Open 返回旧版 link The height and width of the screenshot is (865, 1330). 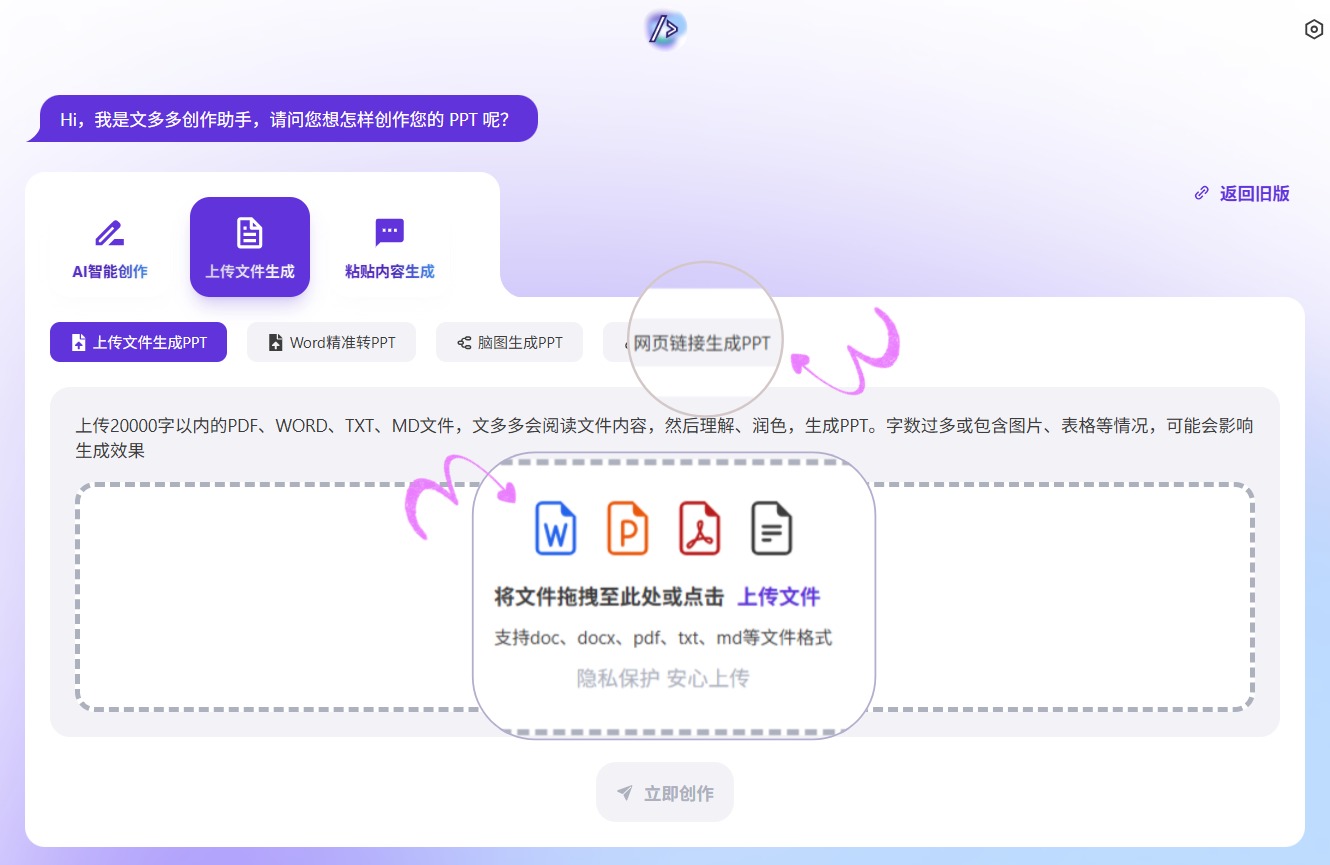pyautogui.click(x=1253, y=193)
